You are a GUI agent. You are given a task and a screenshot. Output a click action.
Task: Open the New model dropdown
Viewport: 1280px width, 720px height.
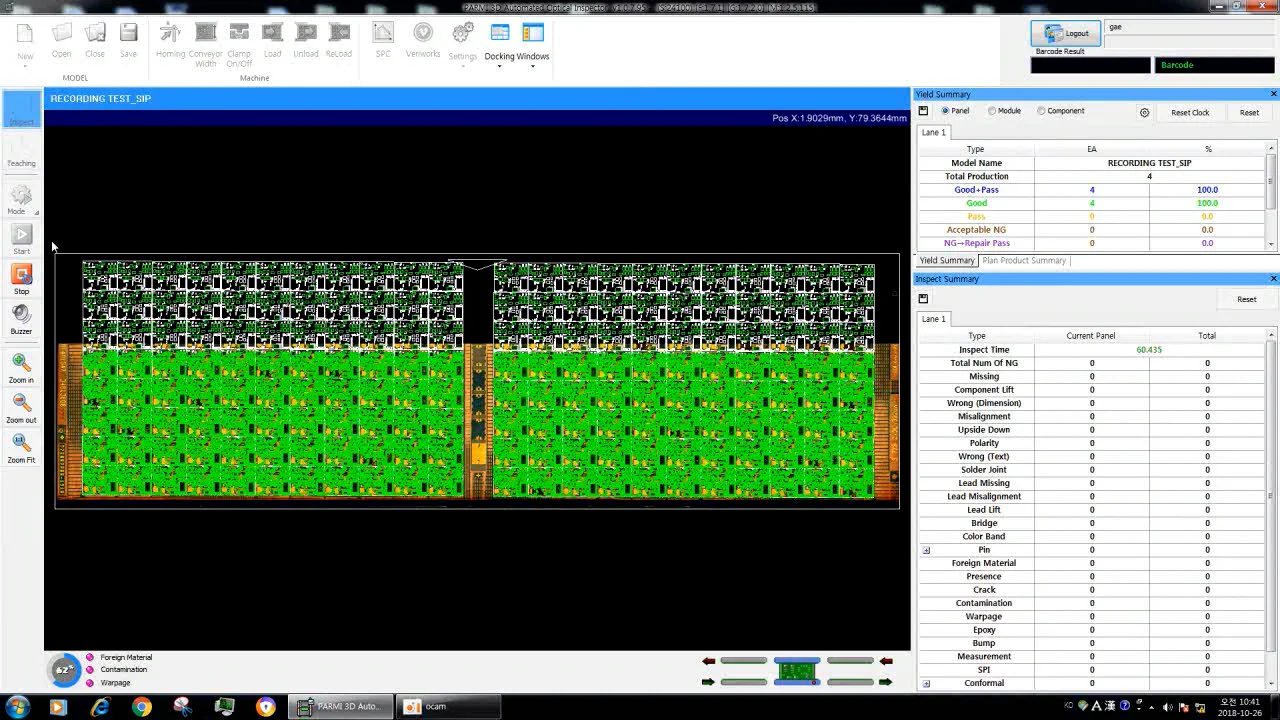pos(25,66)
